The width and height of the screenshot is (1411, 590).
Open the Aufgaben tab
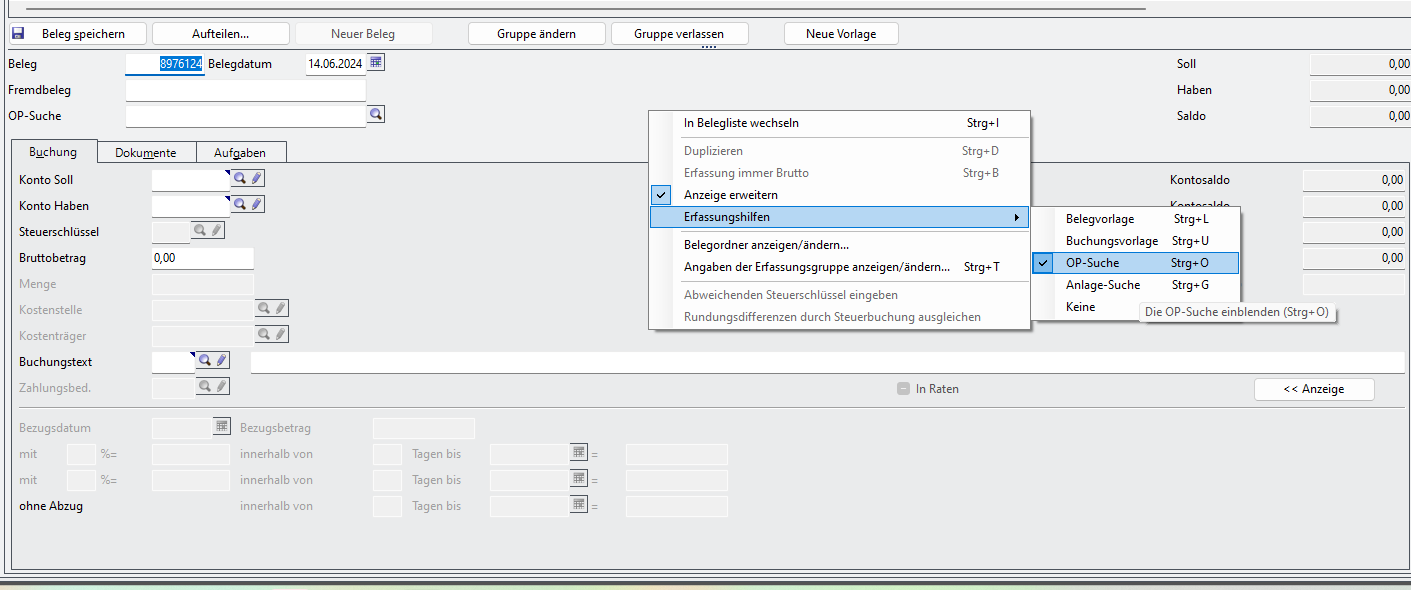coord(240,153)
